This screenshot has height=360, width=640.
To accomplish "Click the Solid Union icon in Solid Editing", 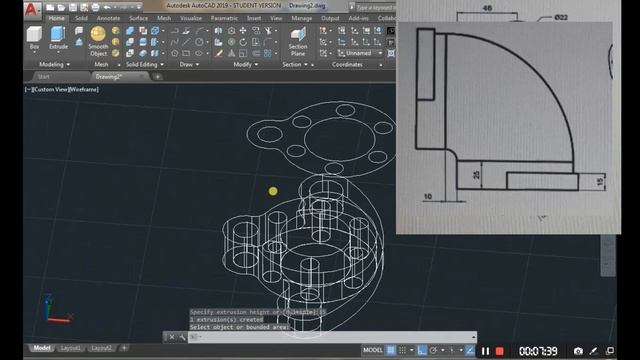I will coord(130,31).
